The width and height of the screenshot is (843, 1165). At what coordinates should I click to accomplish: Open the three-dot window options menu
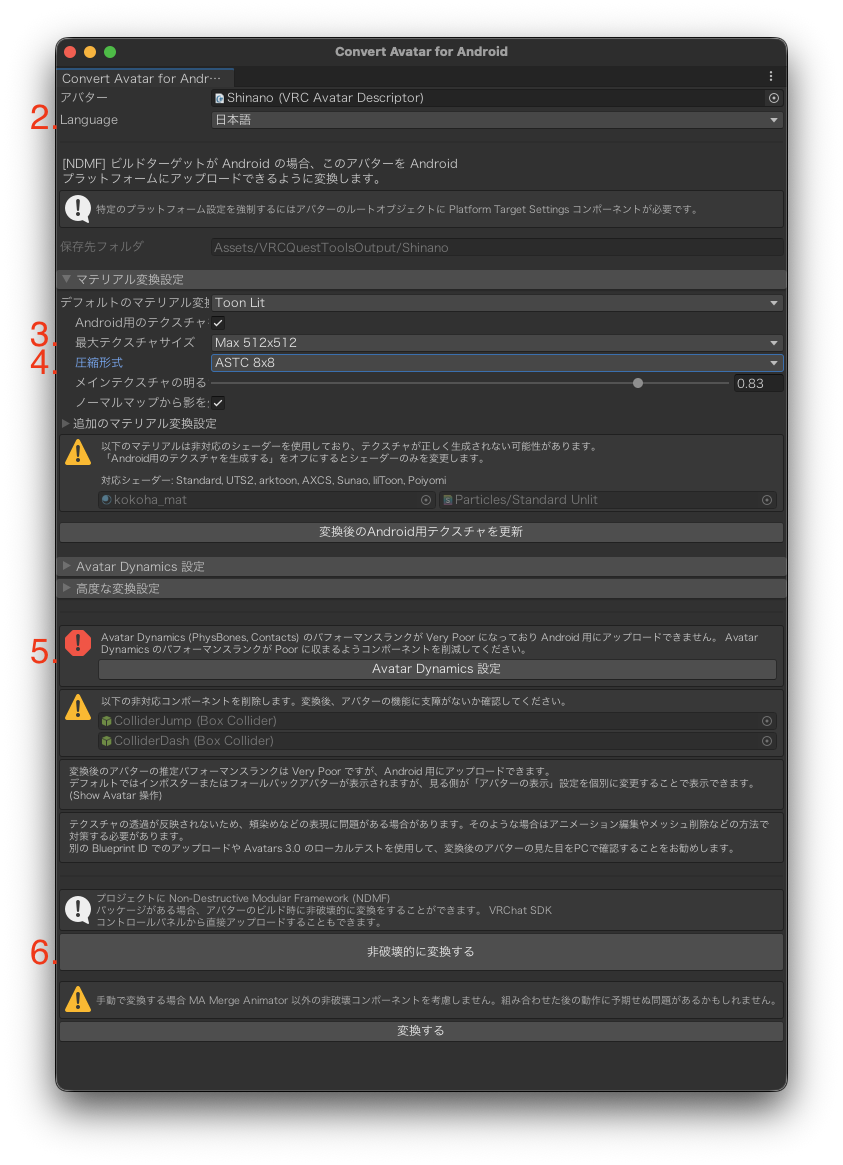770,76
